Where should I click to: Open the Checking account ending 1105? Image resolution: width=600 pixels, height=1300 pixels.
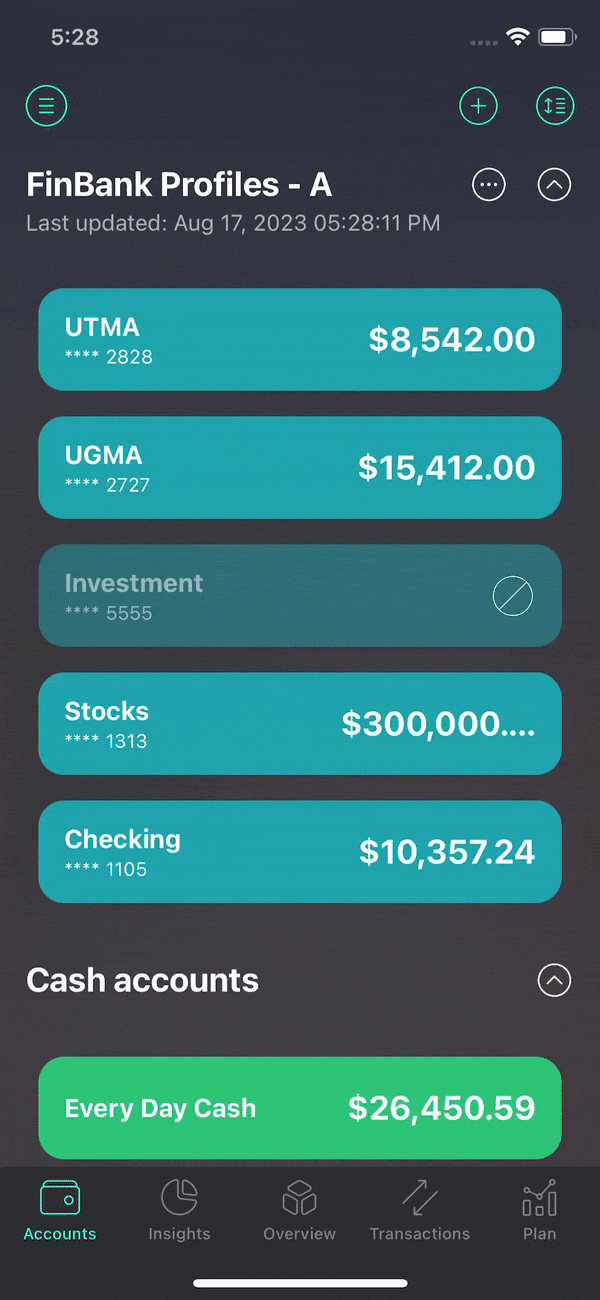(x=300, y=852)
